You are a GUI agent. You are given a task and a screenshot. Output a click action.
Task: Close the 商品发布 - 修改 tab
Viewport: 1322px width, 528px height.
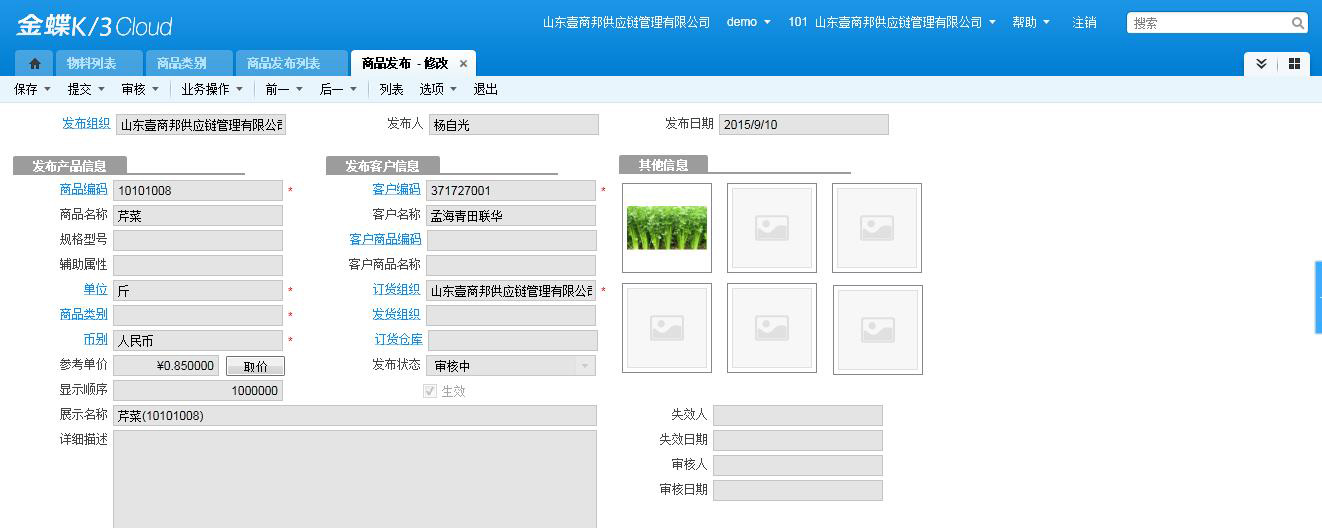(463, 64)
